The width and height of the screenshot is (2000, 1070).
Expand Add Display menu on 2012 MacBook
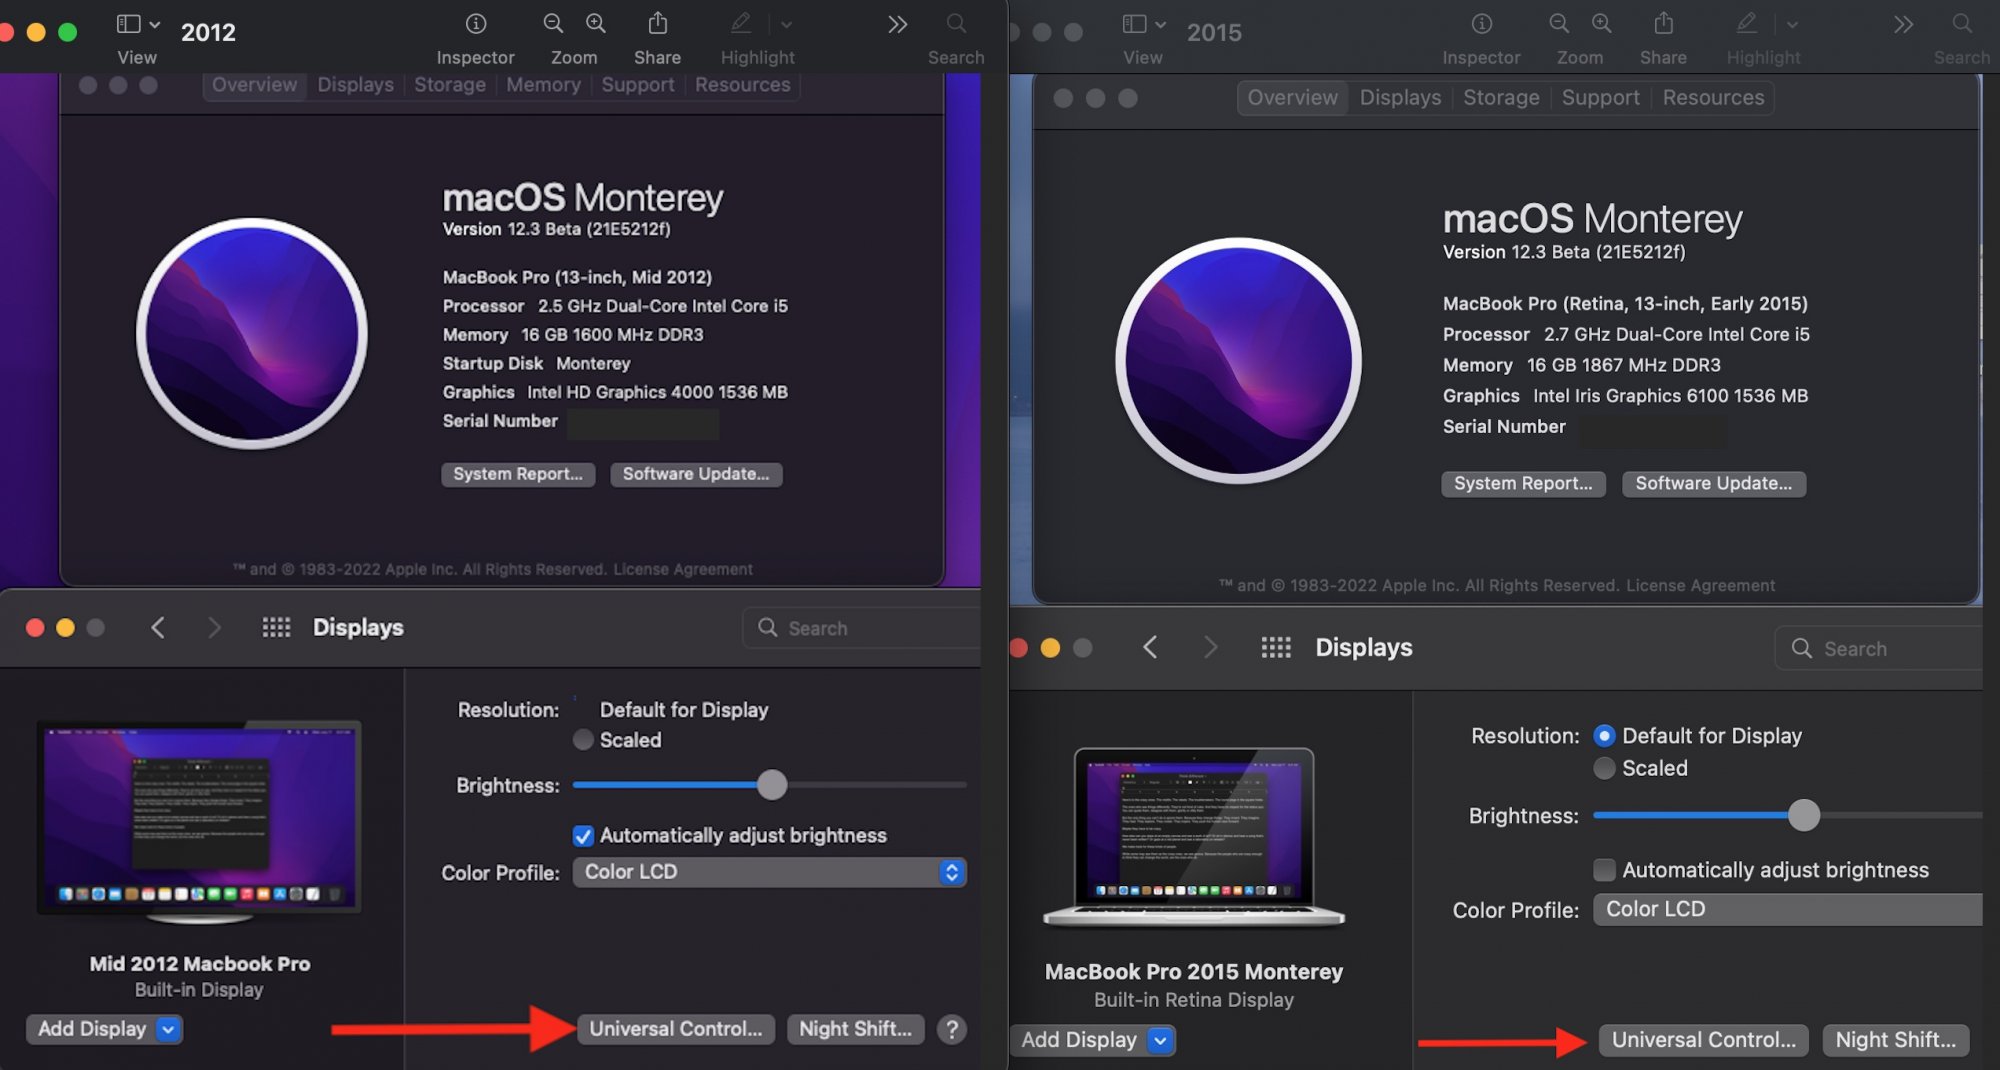click(x=168, y=1029)
